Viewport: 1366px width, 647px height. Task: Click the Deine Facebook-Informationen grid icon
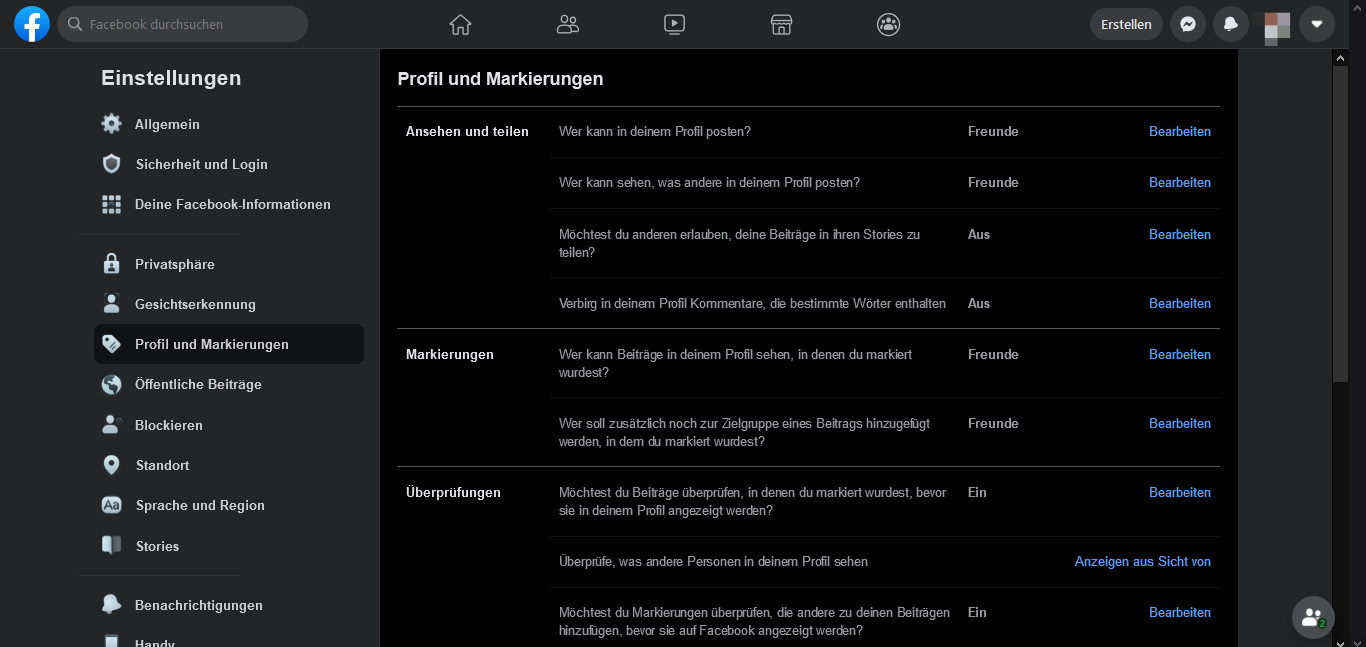112,204
